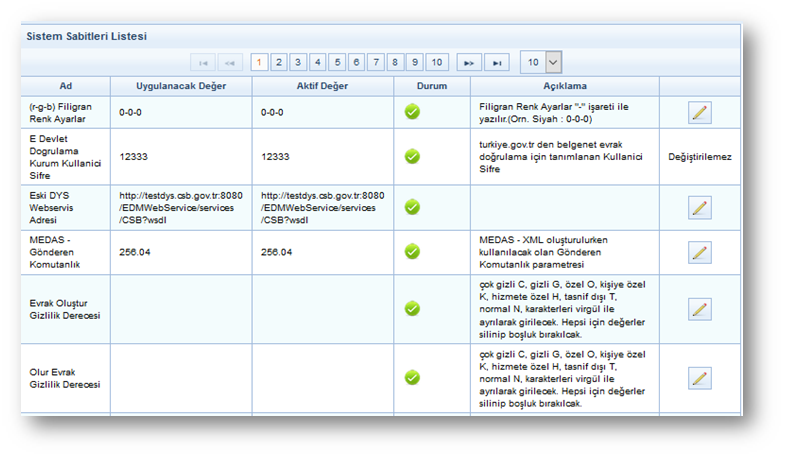Go to the first page of results
This screenshot has width=785, height=458.
coord(203,63)
